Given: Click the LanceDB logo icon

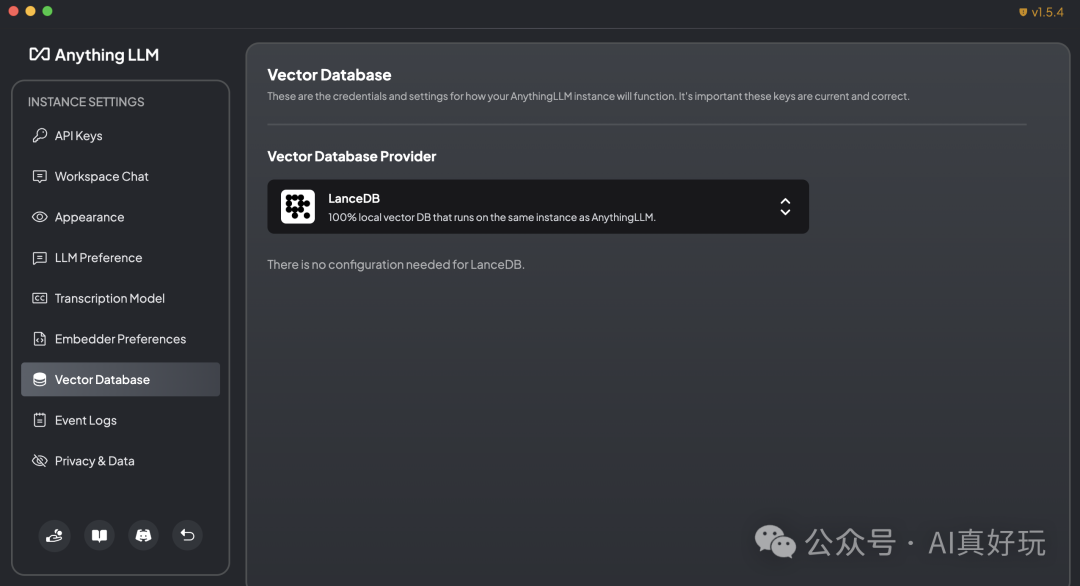Looking at the screenshot, I should tap(297, 207).
